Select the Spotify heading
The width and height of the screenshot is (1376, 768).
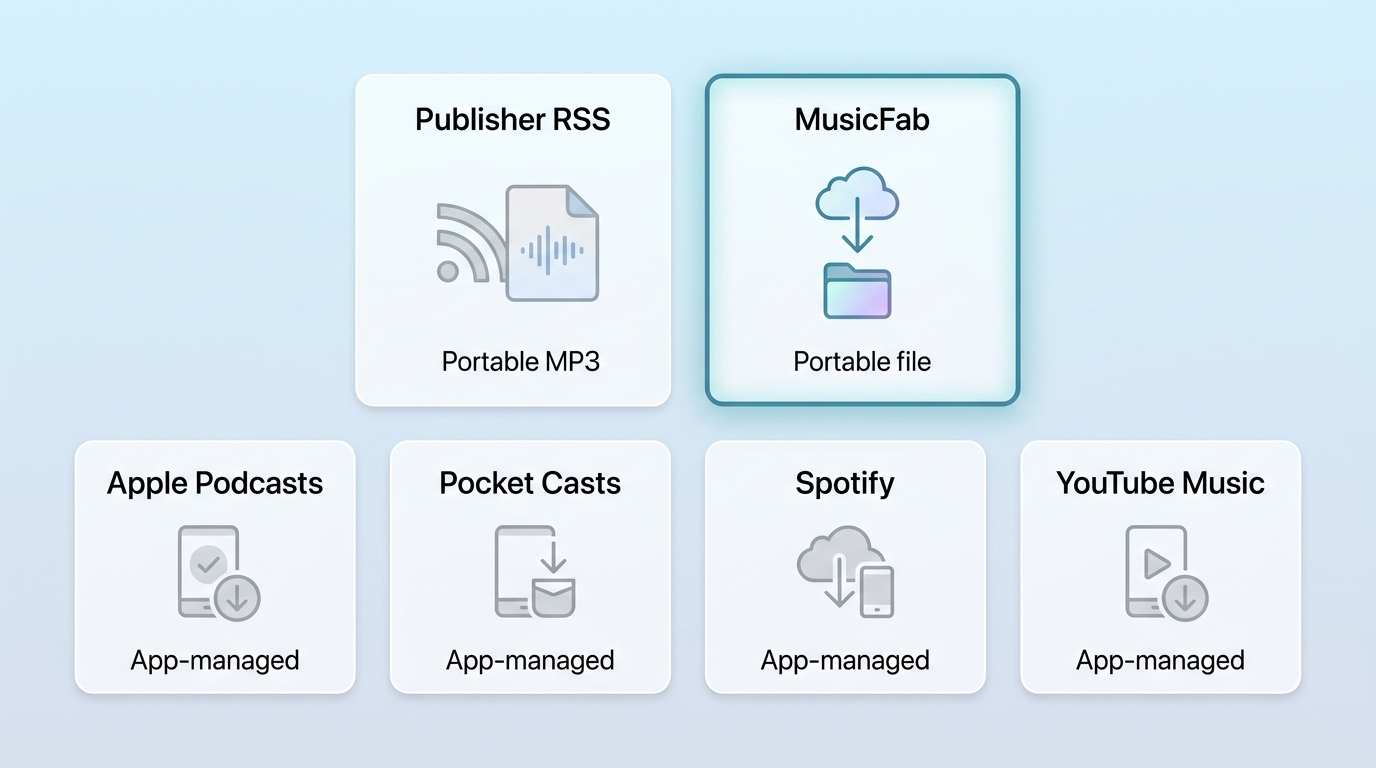click(x=845, y=484)
